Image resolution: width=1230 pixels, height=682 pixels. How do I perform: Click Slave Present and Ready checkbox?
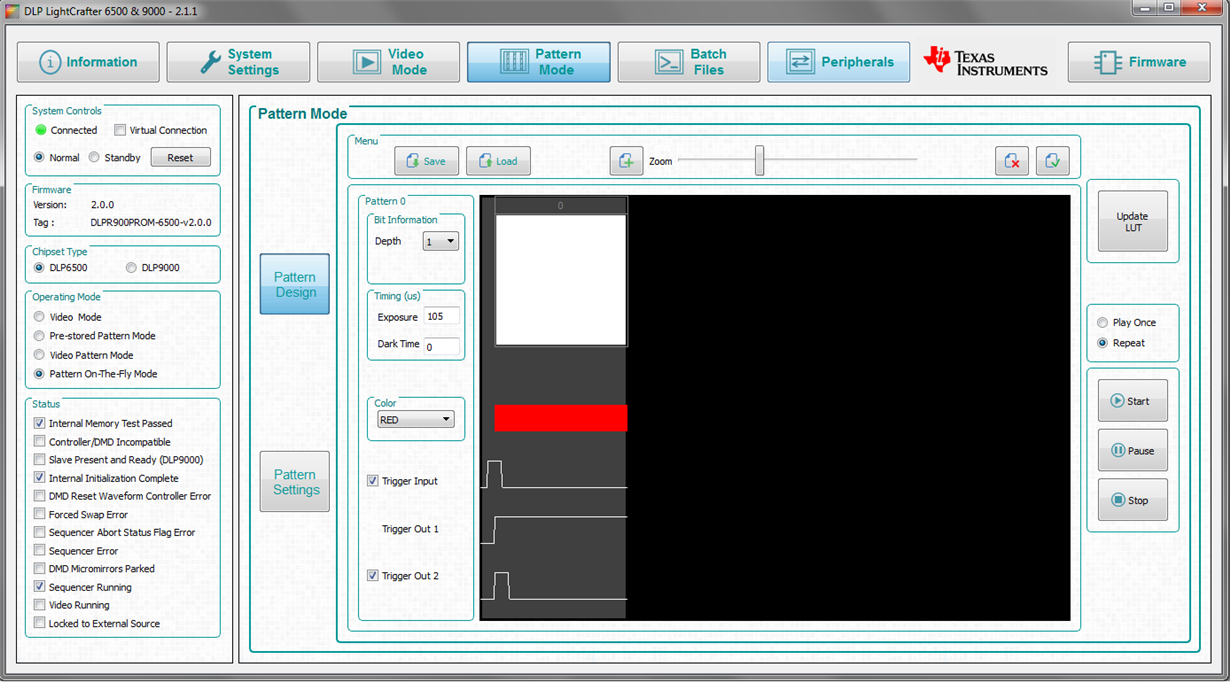40,460
